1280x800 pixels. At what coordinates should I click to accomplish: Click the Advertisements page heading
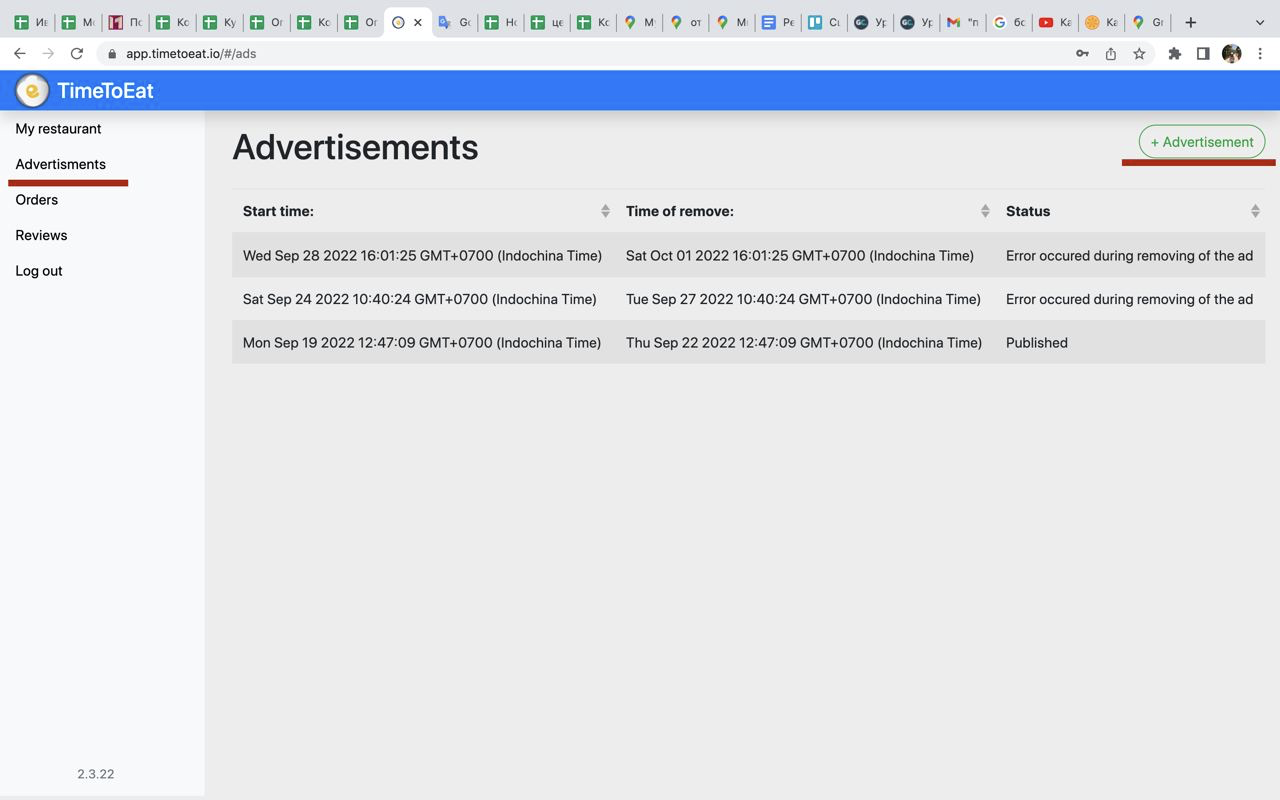[355, 147]
